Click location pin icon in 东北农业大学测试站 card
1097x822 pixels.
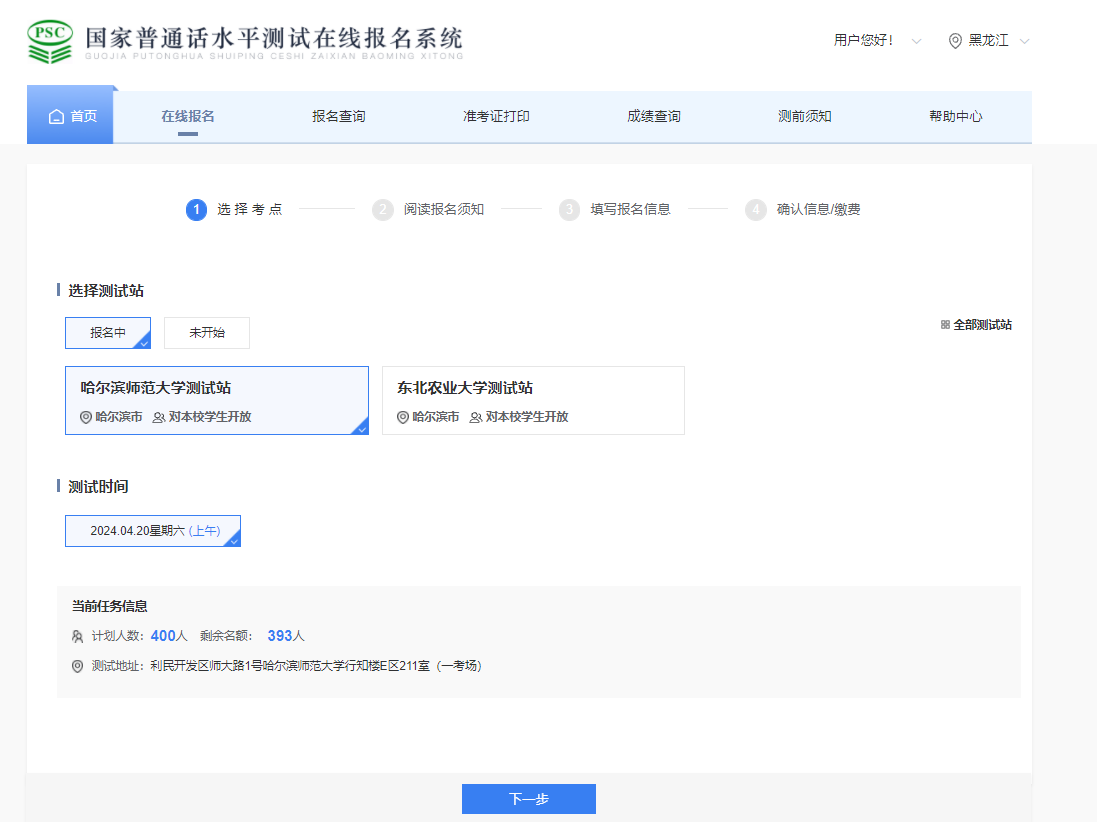click(x=403, y=417)
